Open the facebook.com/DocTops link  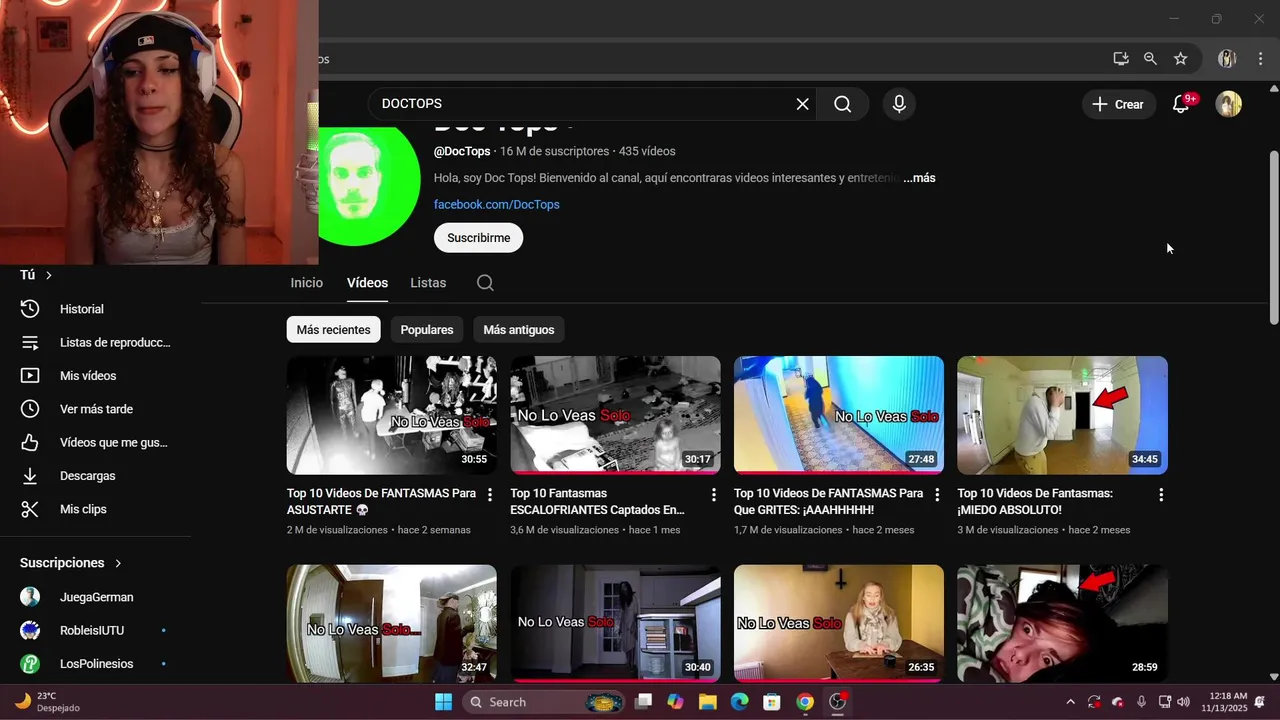pos(497,204)
